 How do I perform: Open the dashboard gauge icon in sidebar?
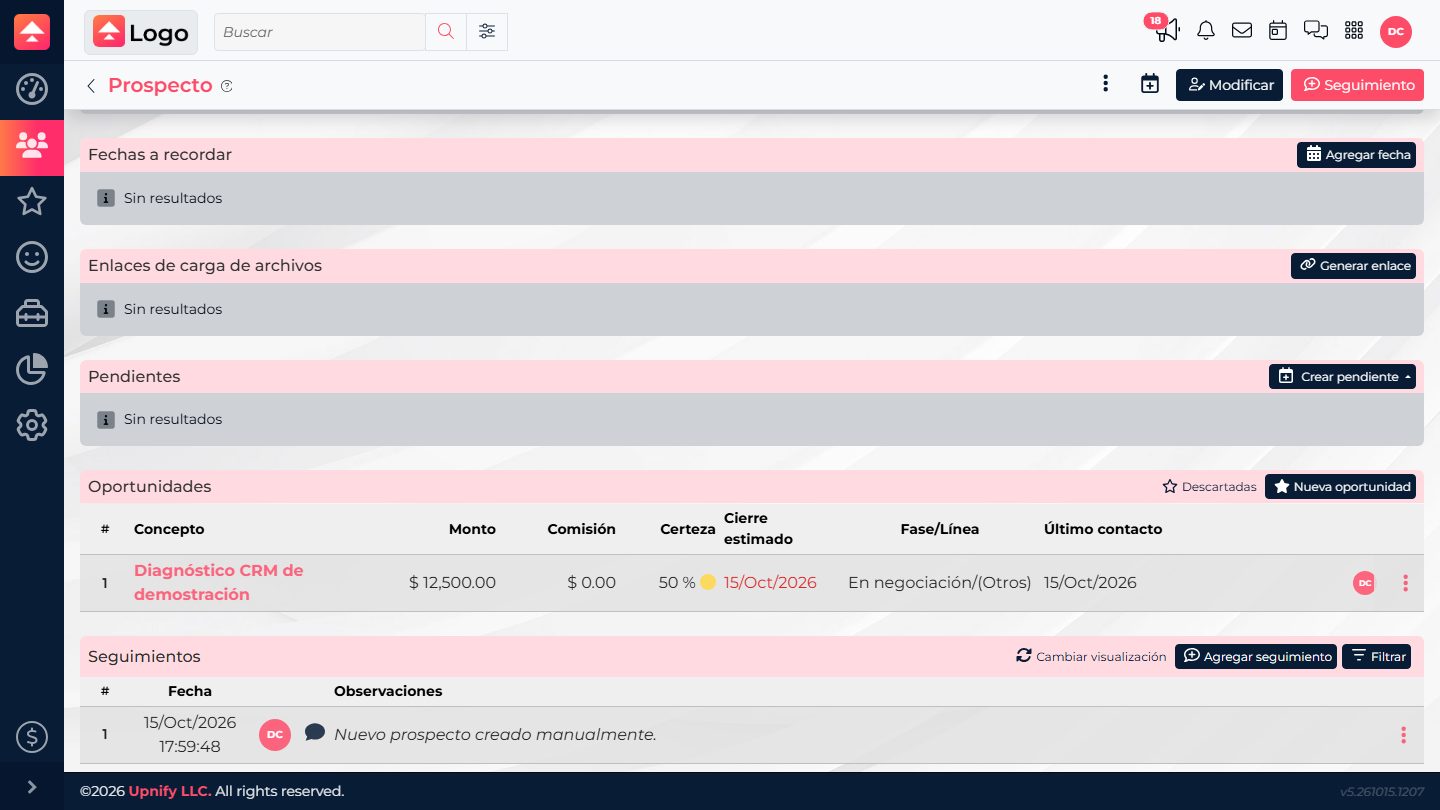click(x=32, y=89)
